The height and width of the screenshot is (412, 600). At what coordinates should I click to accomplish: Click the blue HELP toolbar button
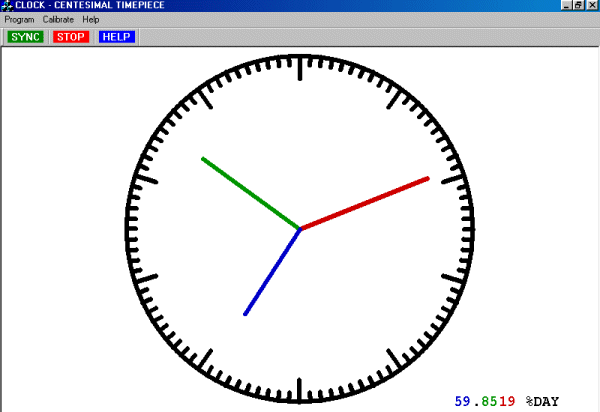pos(117,37)
